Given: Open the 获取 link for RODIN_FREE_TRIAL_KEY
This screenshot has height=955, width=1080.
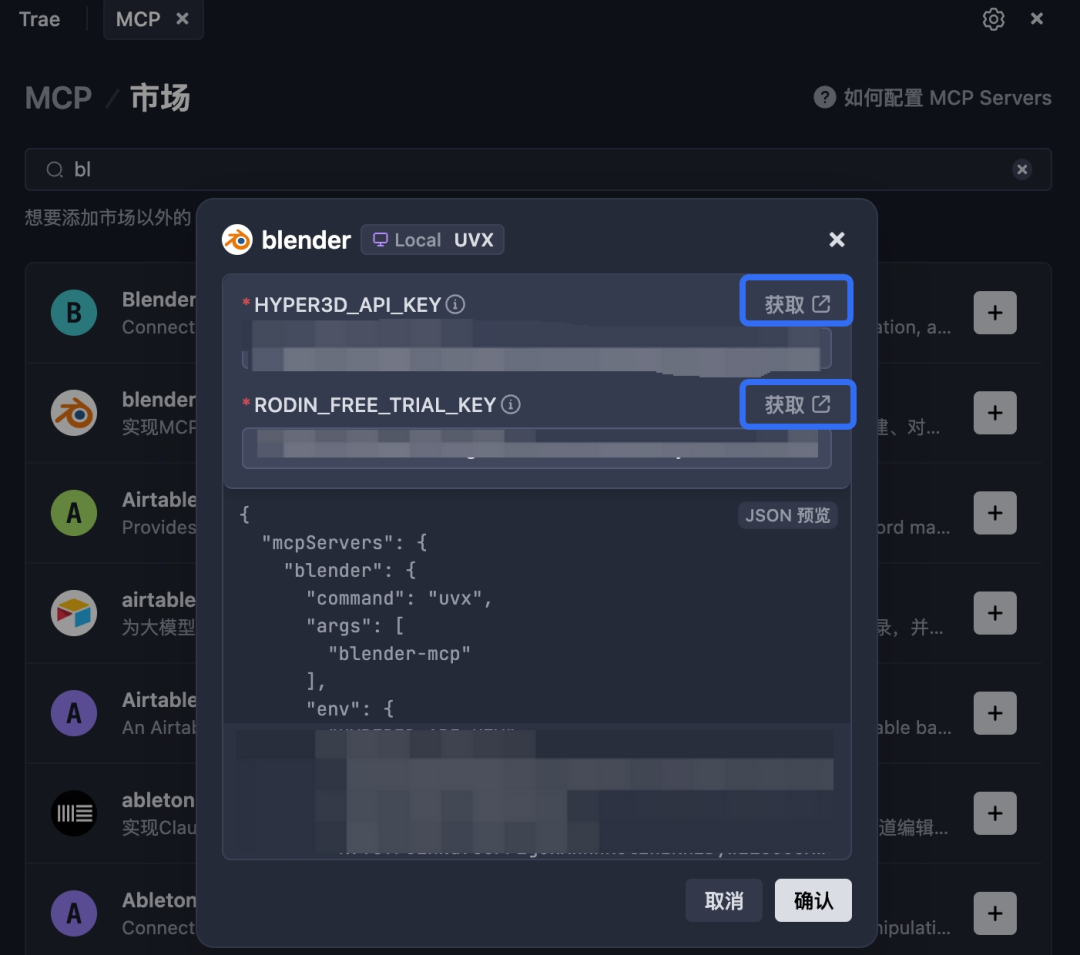Looking at the screenshot, I should [797, 404].
